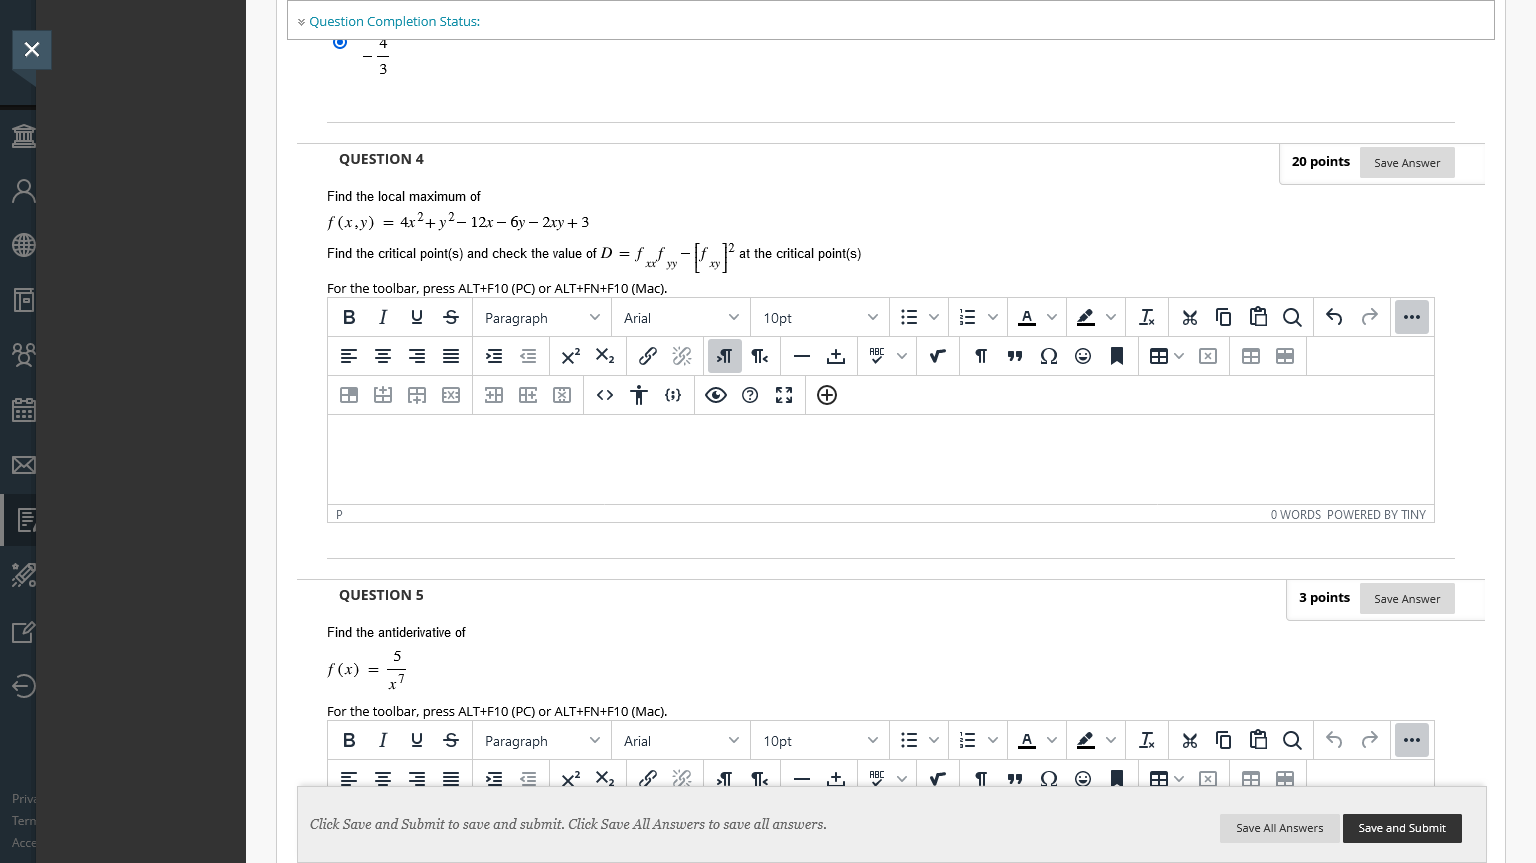The height and width of the screenshot is (863, 1536).
Task: Open math formula editor in Question 4
Action: pos(938,356)
